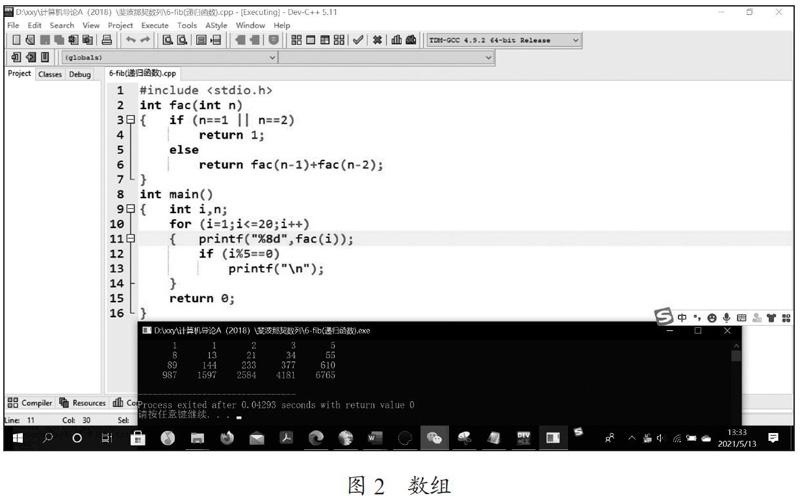Collapse the fold marker at line 9
This screenshot has height=500, width=800.
click(131, 209)
